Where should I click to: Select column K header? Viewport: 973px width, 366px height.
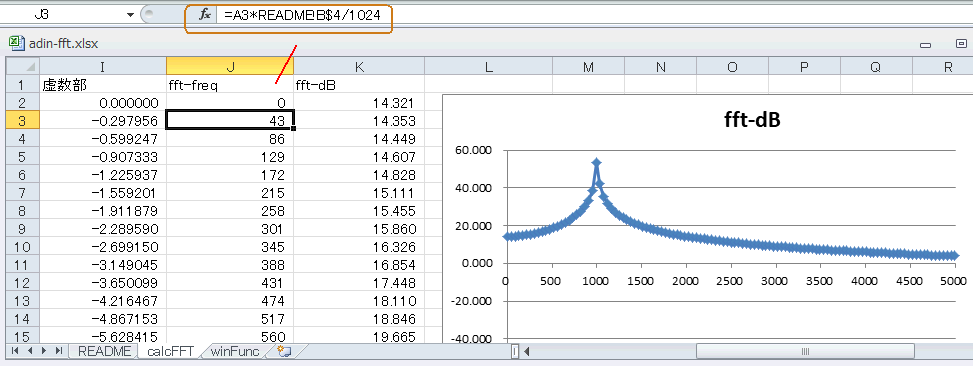pyautogui.click(x=359, y=66)
